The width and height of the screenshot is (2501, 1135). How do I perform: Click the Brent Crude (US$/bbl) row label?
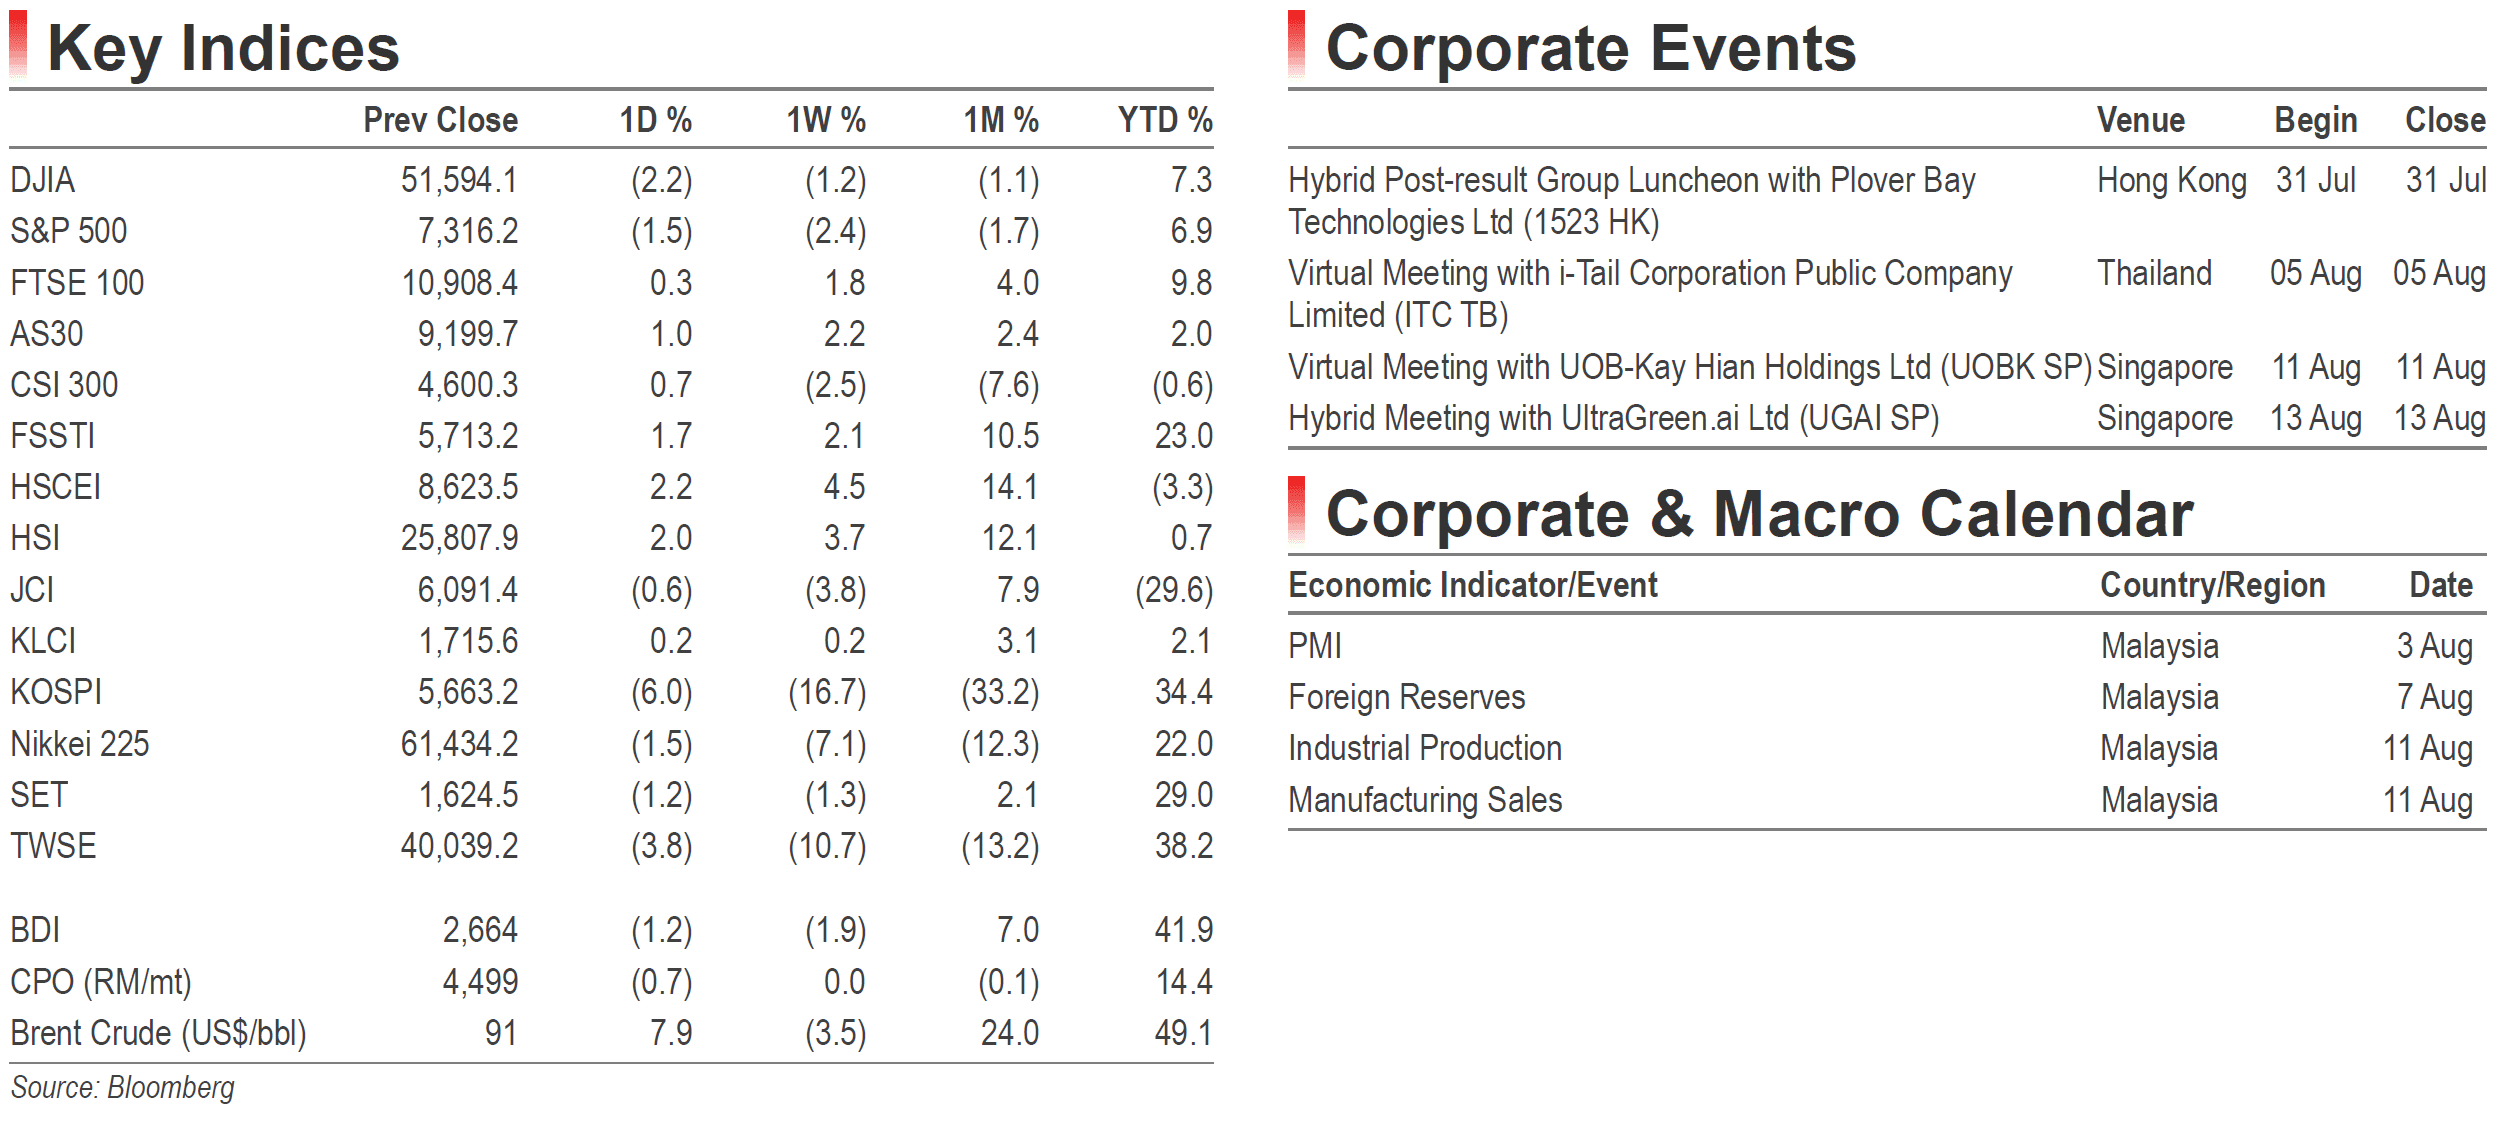[158, 1032]
